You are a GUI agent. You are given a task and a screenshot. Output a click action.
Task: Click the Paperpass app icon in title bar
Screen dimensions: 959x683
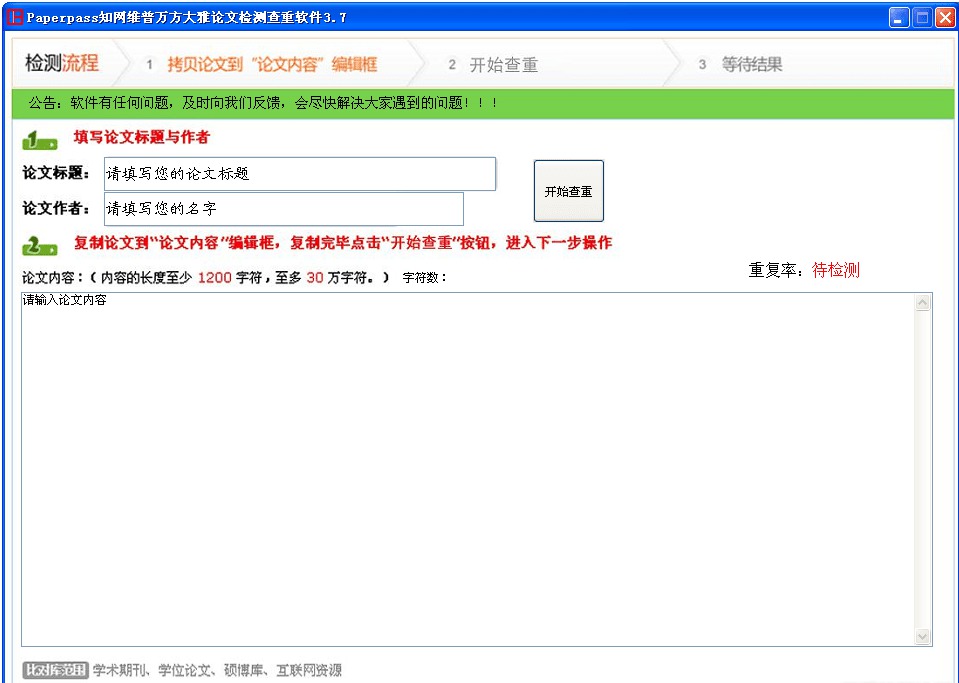14,17
